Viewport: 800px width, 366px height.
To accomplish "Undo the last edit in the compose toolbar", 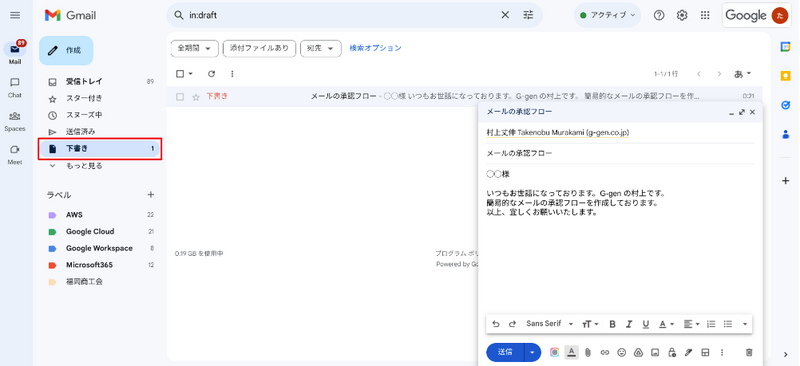I will [496, 324].
